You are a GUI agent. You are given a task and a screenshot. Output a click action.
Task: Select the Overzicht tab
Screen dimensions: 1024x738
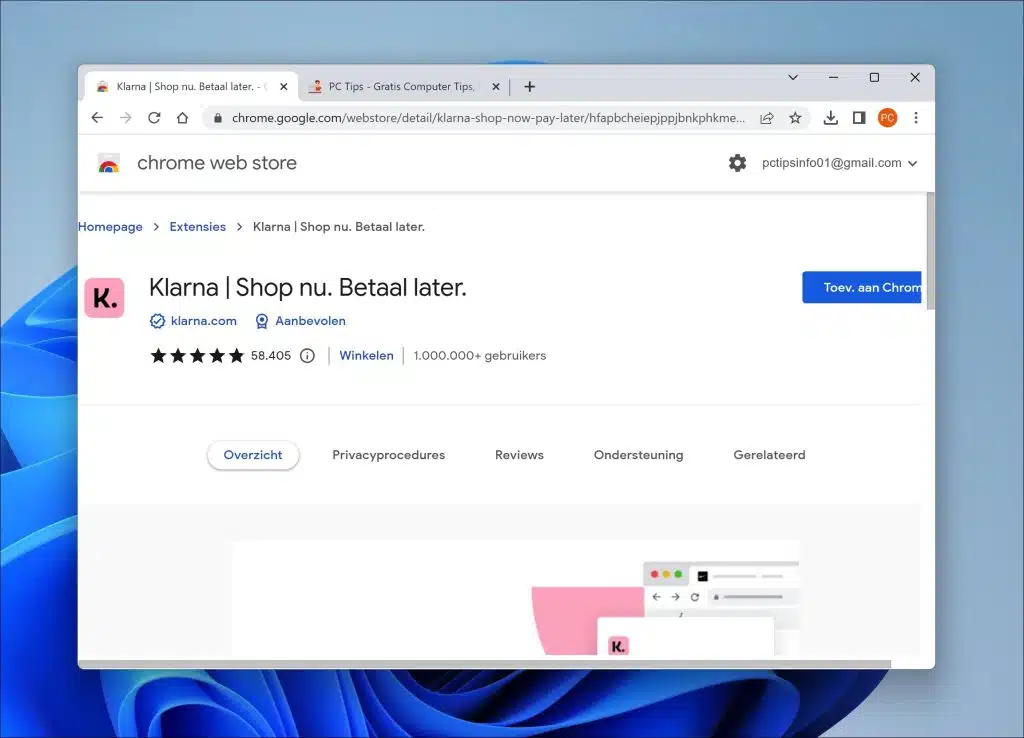[x=253, y=455]
